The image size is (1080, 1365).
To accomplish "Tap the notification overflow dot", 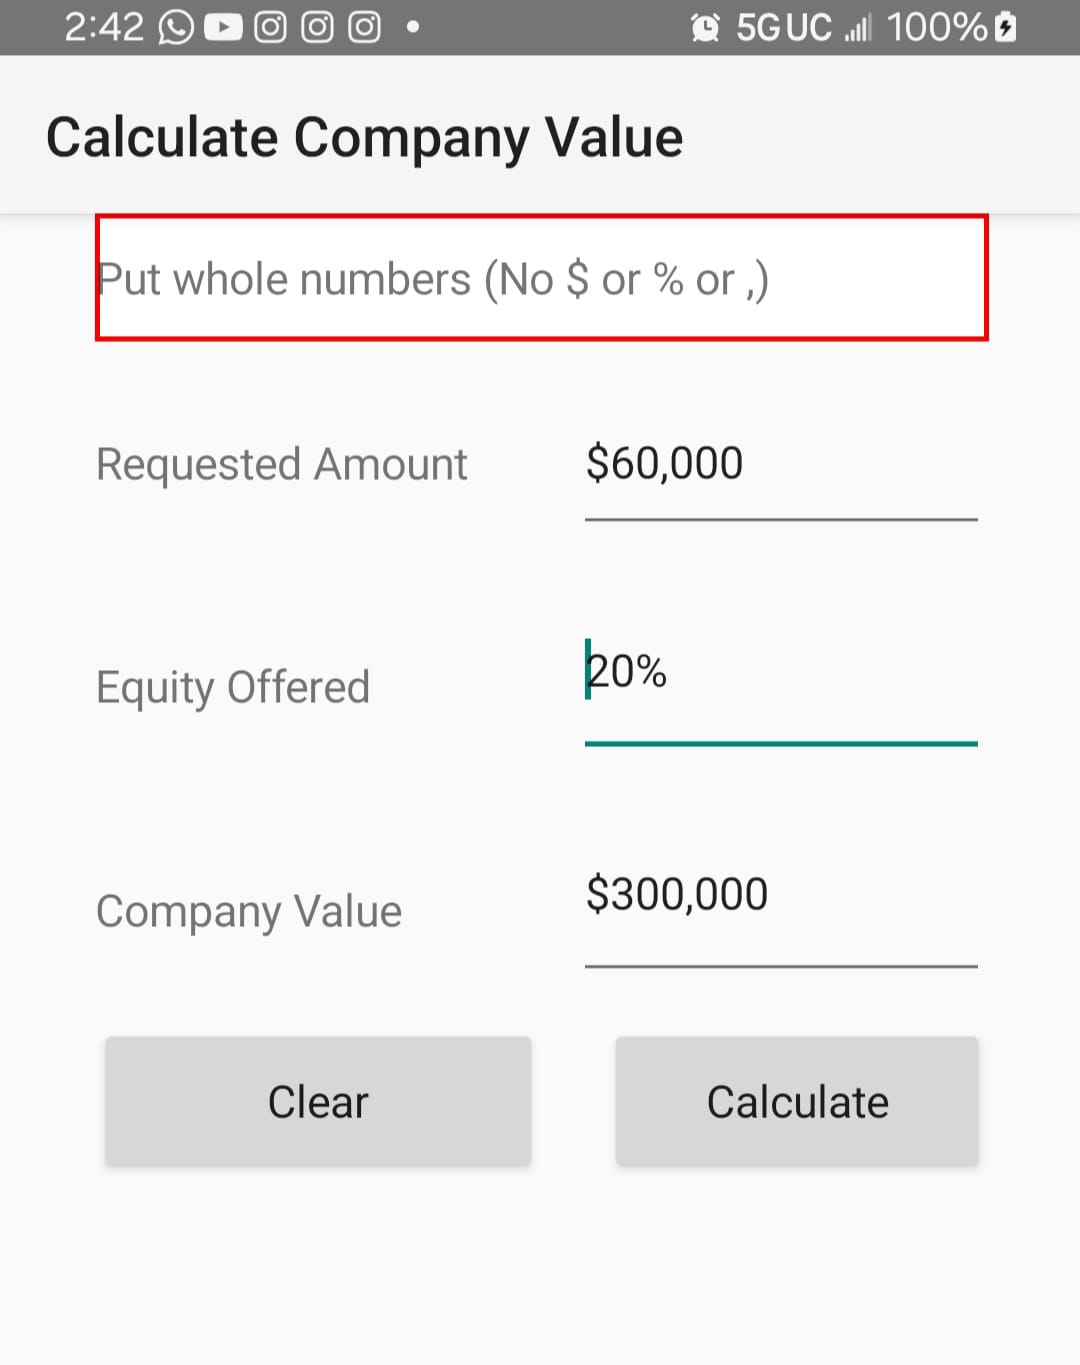I will [412, 27].
